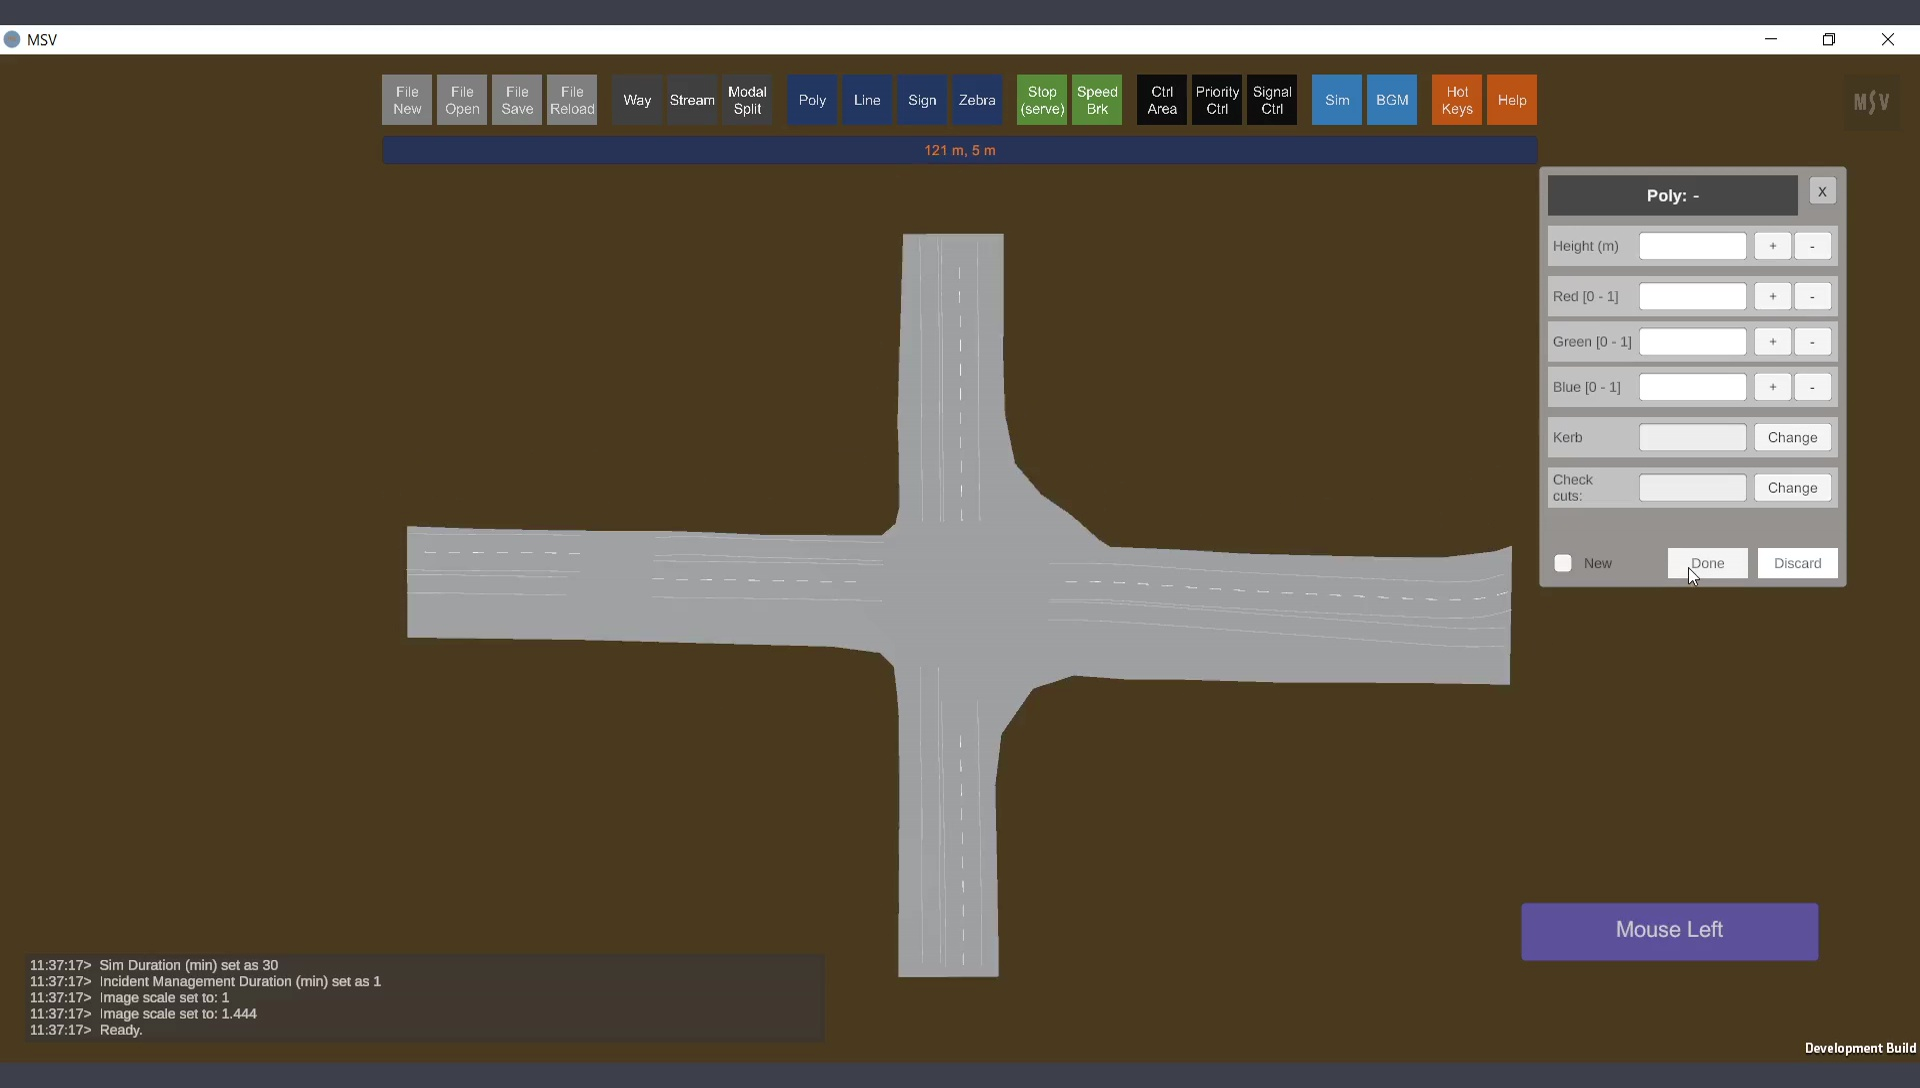Open the Stream tool
The width and height of the screenshot is (1920, 1088).
692,100
